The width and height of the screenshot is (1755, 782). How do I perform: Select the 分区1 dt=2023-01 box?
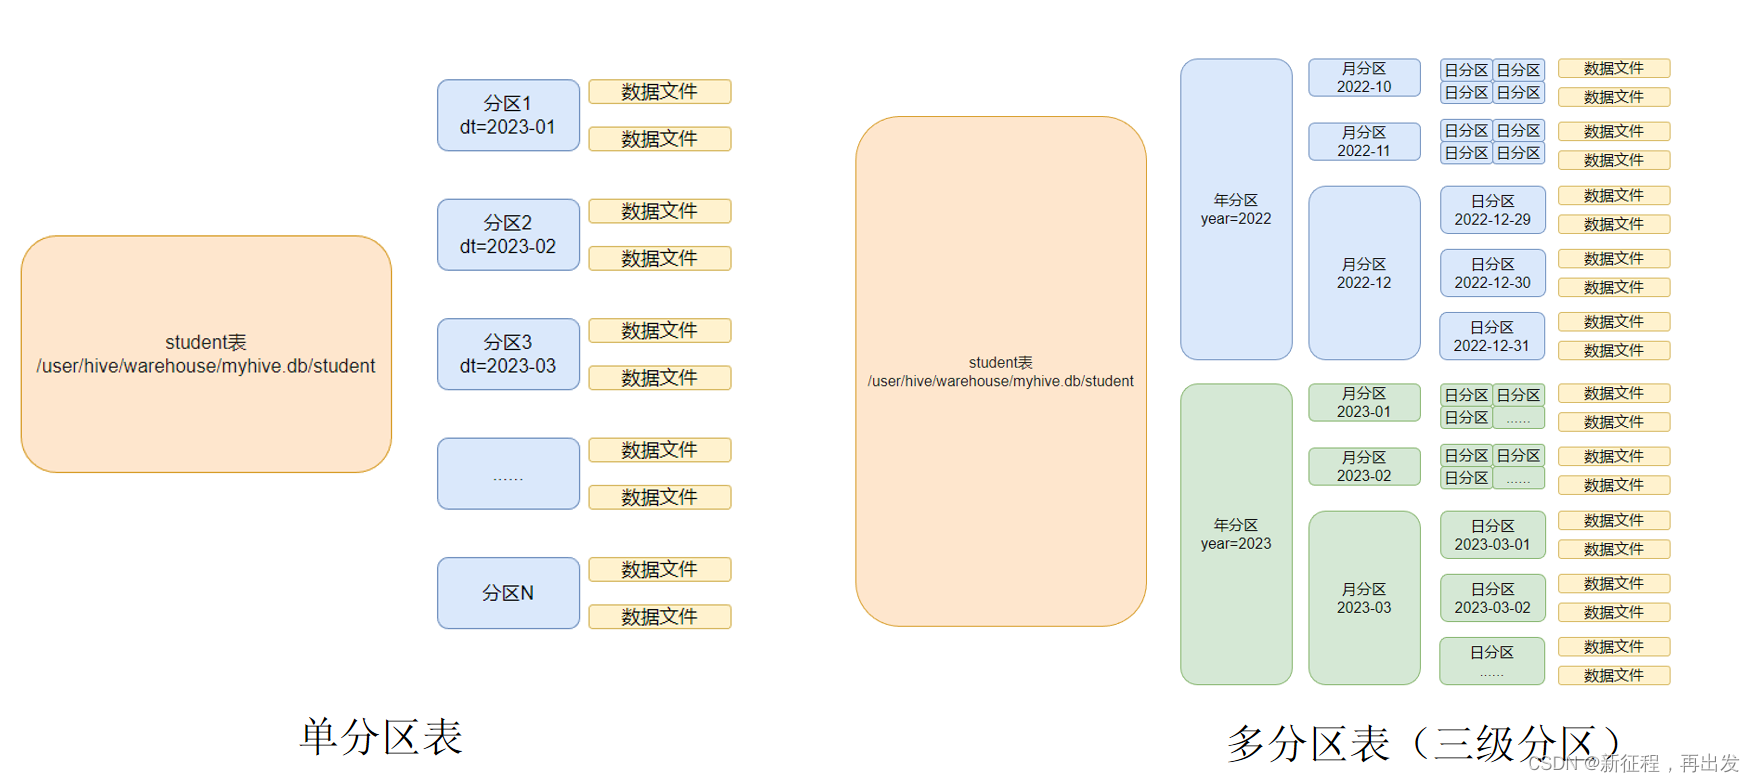click(508, 115)
